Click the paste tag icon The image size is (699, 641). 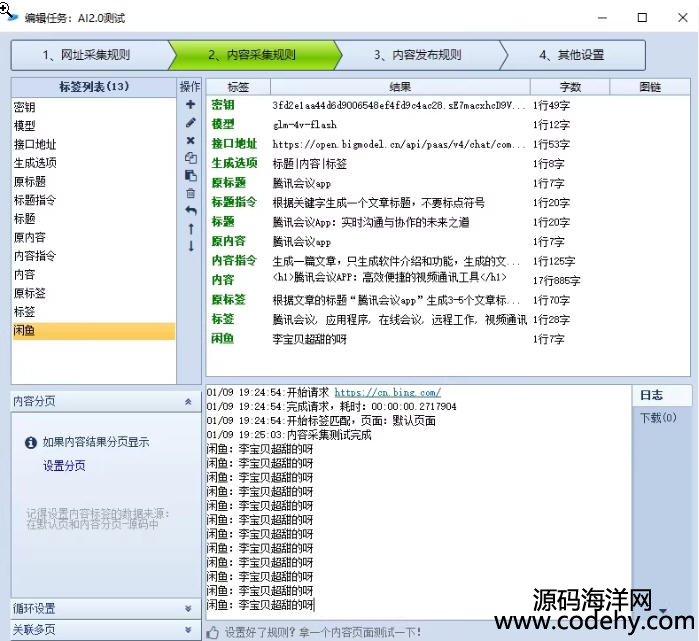click(x=190, y=175)
